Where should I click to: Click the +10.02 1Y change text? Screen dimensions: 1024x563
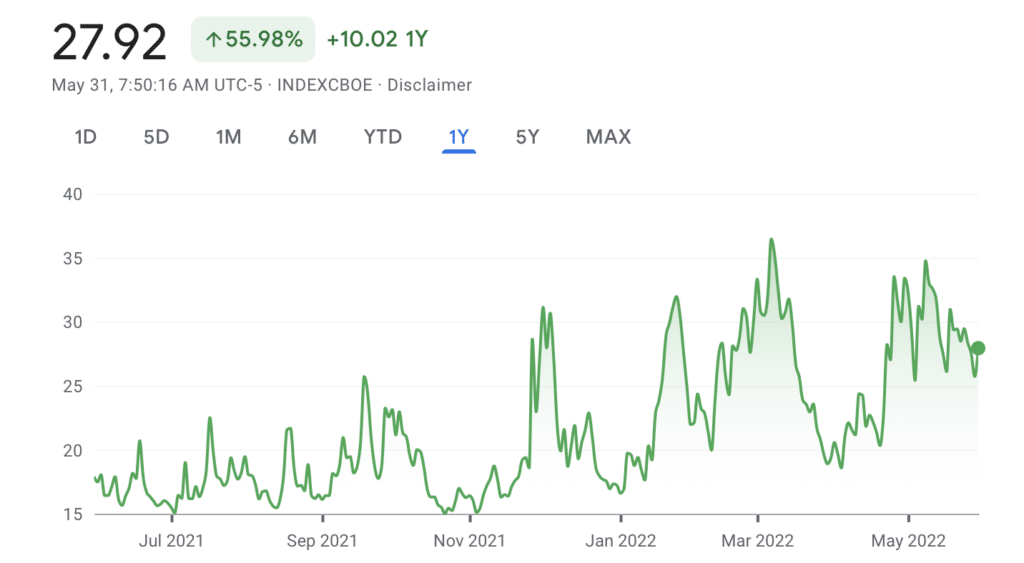[377, 39]
